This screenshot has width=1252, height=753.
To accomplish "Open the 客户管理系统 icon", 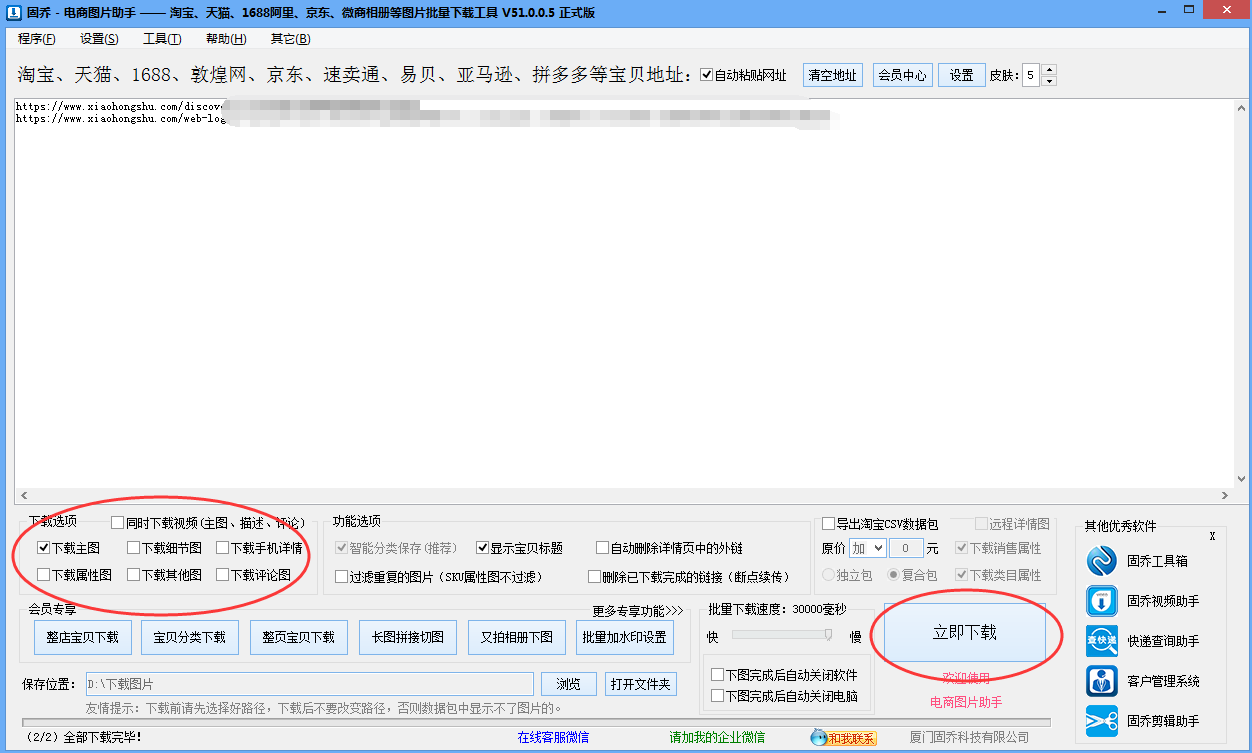I will tap(1102, 681).
